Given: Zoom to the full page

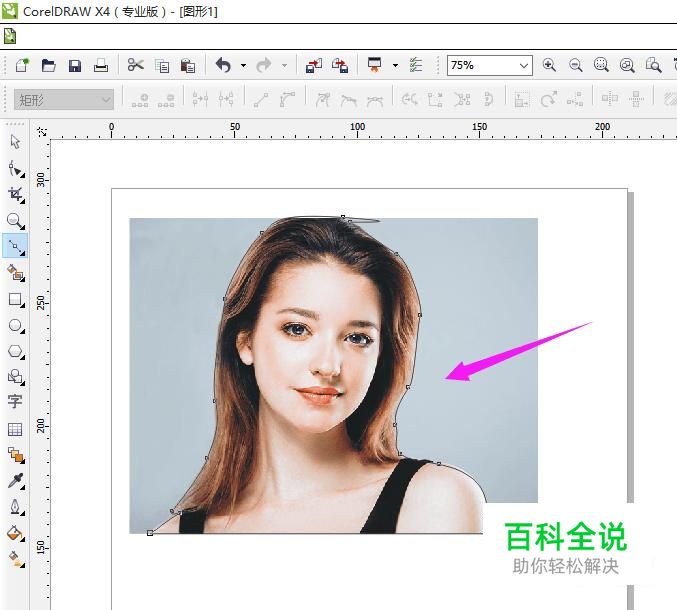Looking at the screenshot, I should 653,65.
